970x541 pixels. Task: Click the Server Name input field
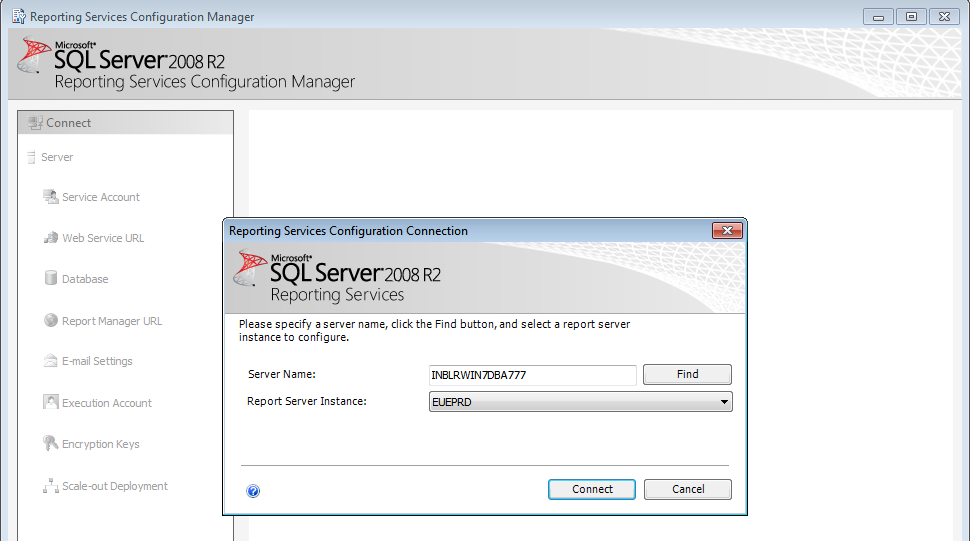click(532, 375)
